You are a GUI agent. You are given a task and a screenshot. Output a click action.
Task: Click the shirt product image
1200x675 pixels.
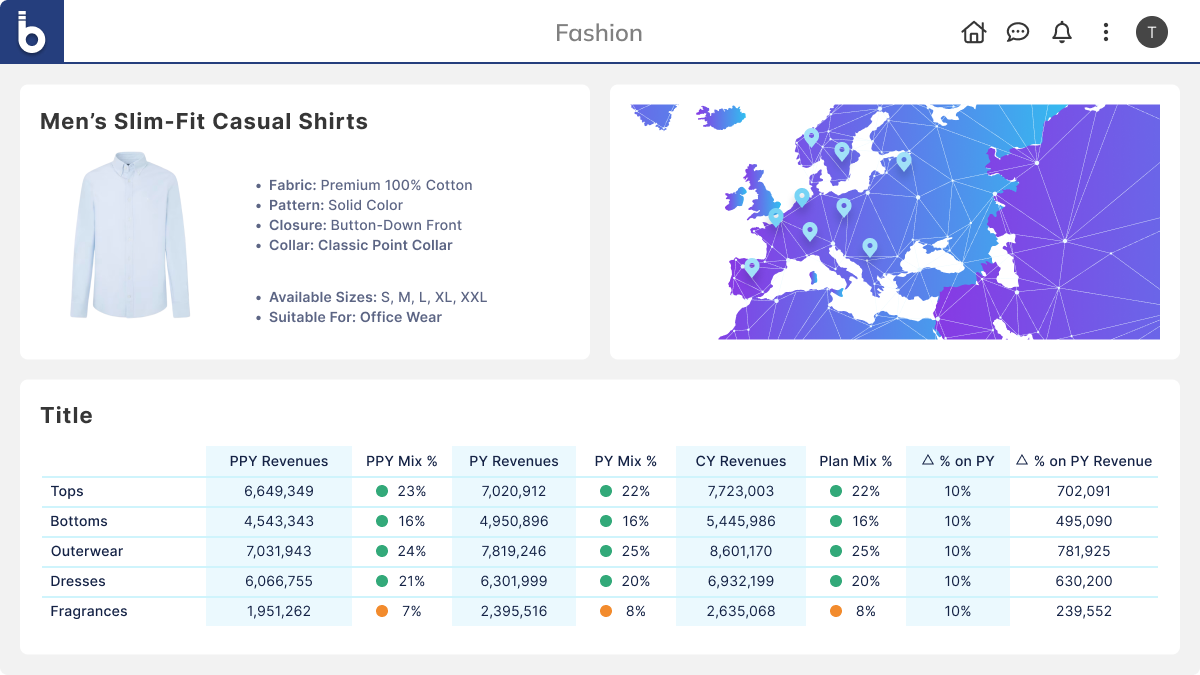tap(129, 235)
